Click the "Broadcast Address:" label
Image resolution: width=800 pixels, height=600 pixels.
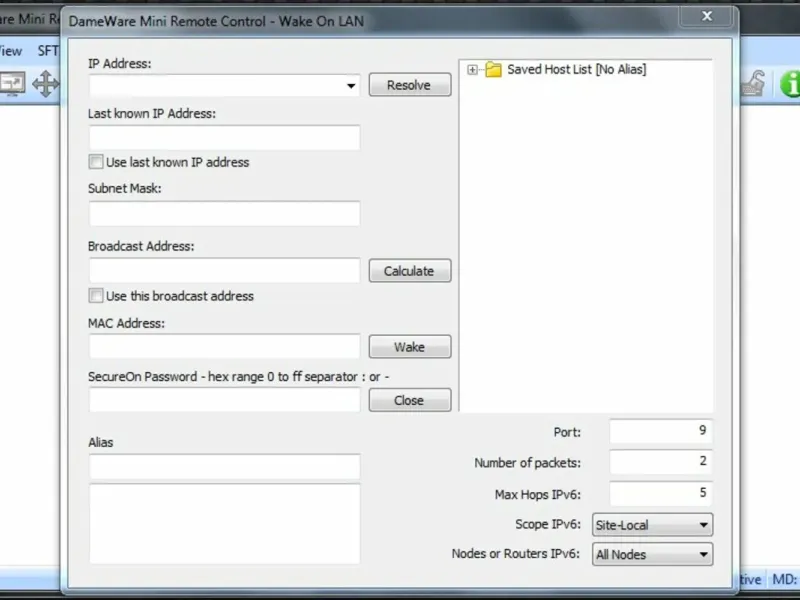(x=141, y=246)
